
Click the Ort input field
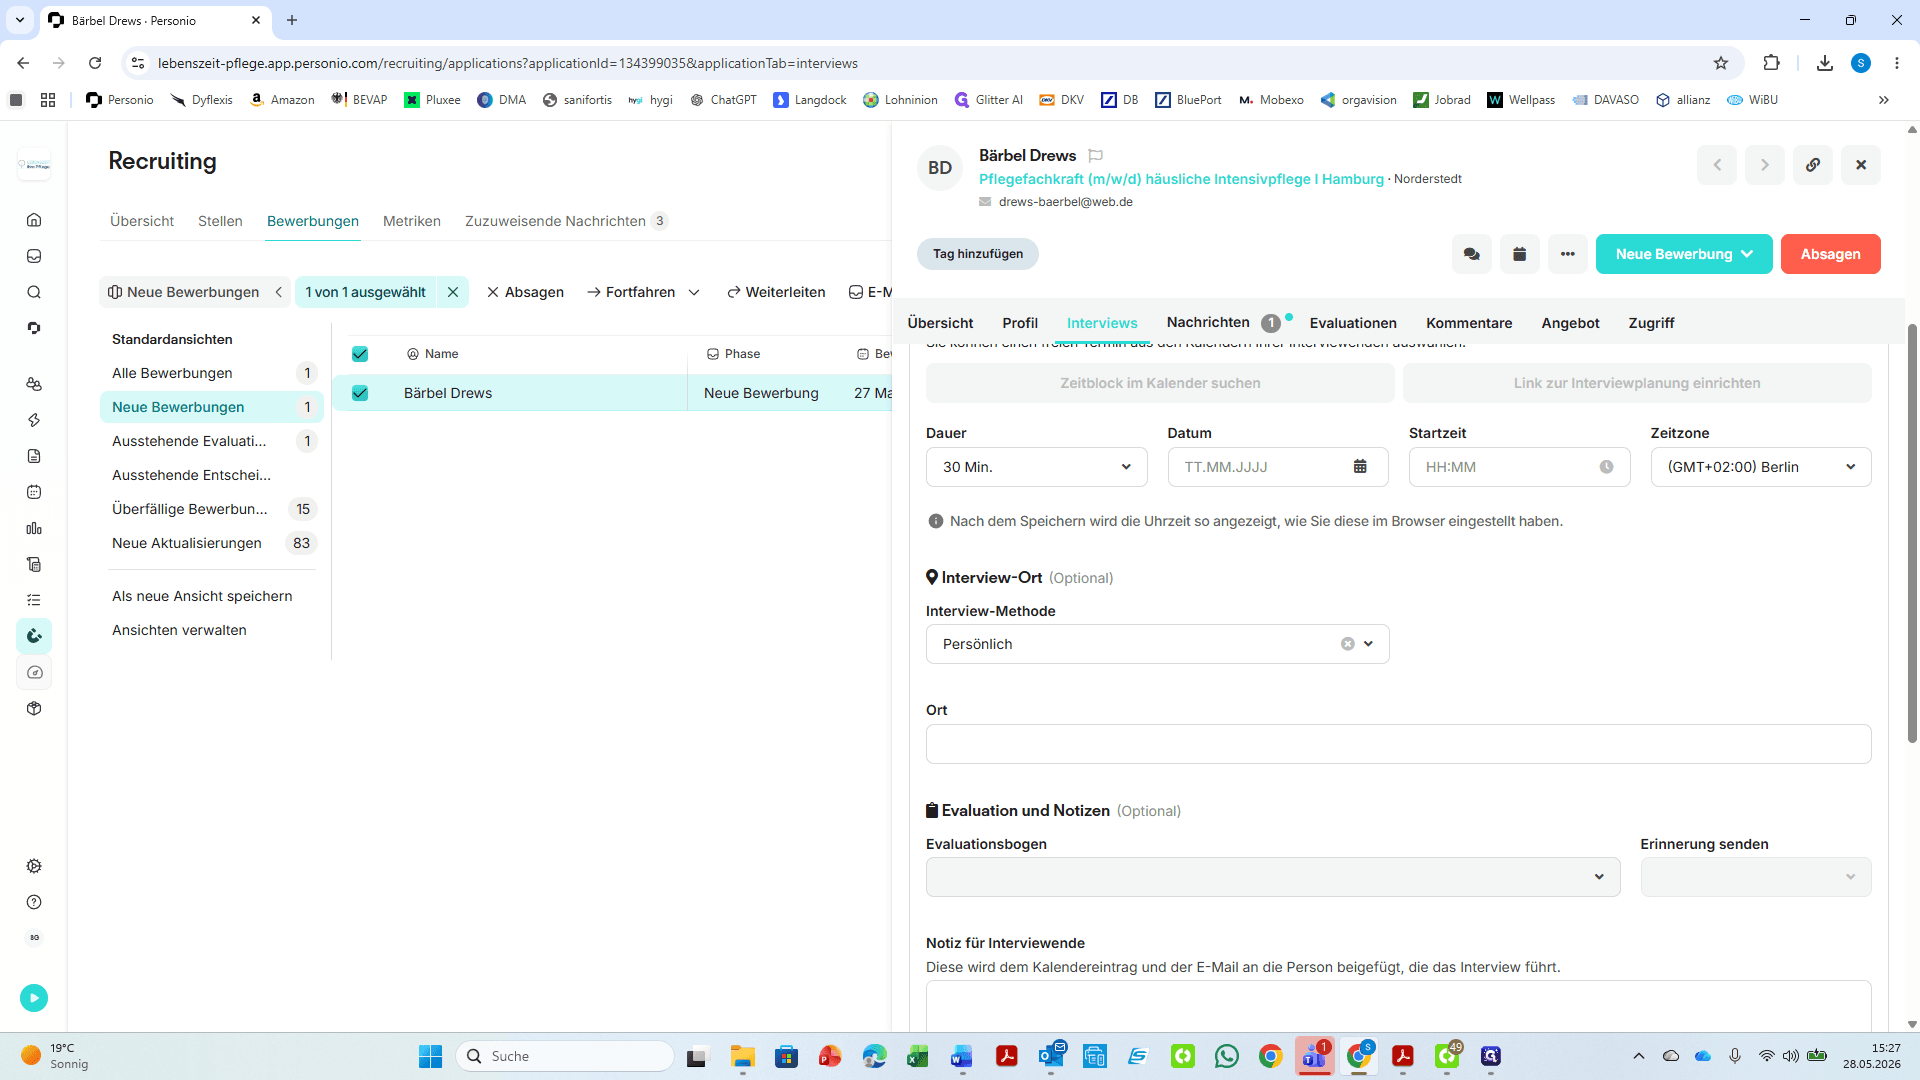click(x=1398, y=744)
